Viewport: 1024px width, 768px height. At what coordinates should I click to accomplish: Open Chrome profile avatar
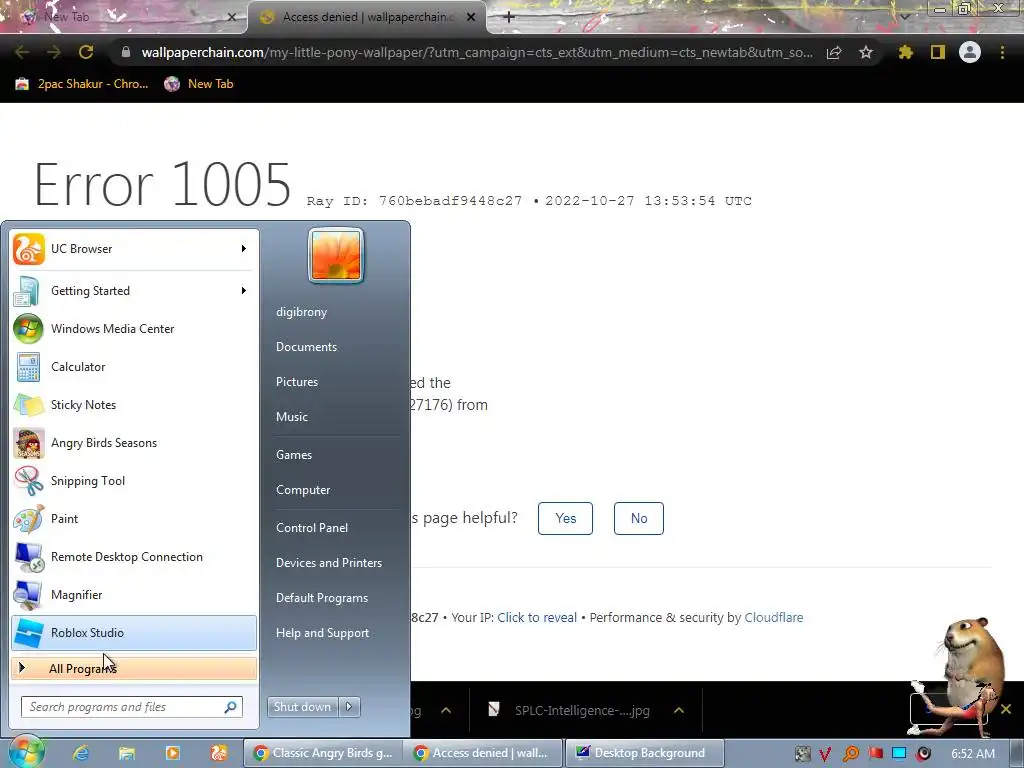pos(970,52)
